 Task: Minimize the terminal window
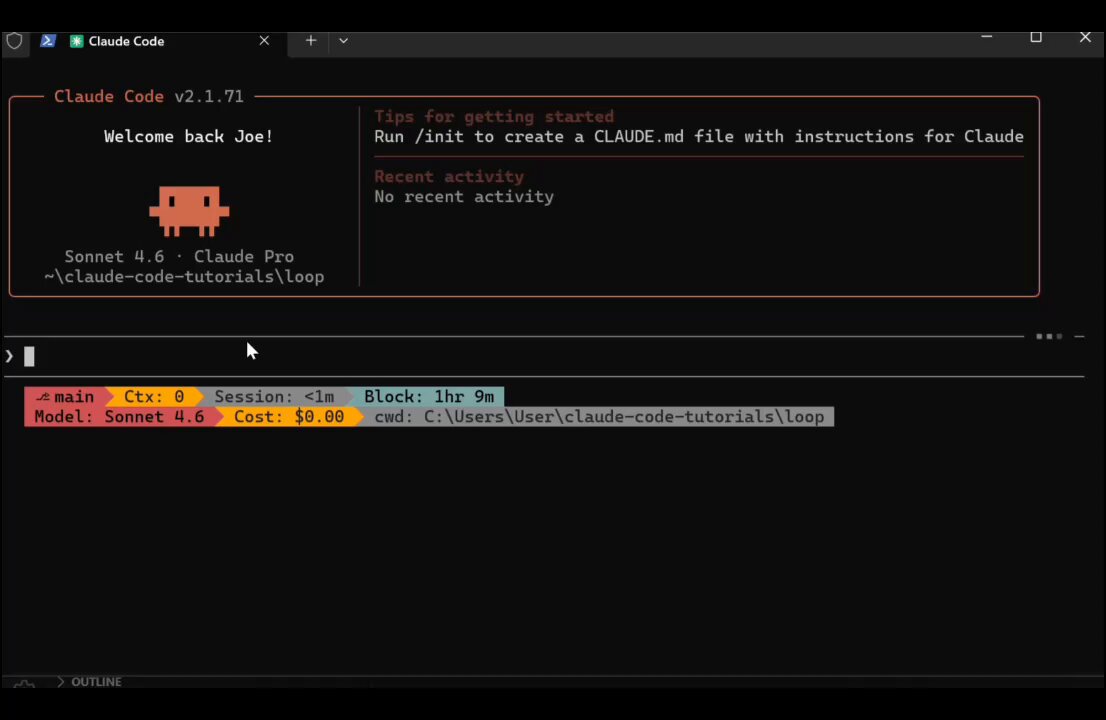tap(986, 37)
